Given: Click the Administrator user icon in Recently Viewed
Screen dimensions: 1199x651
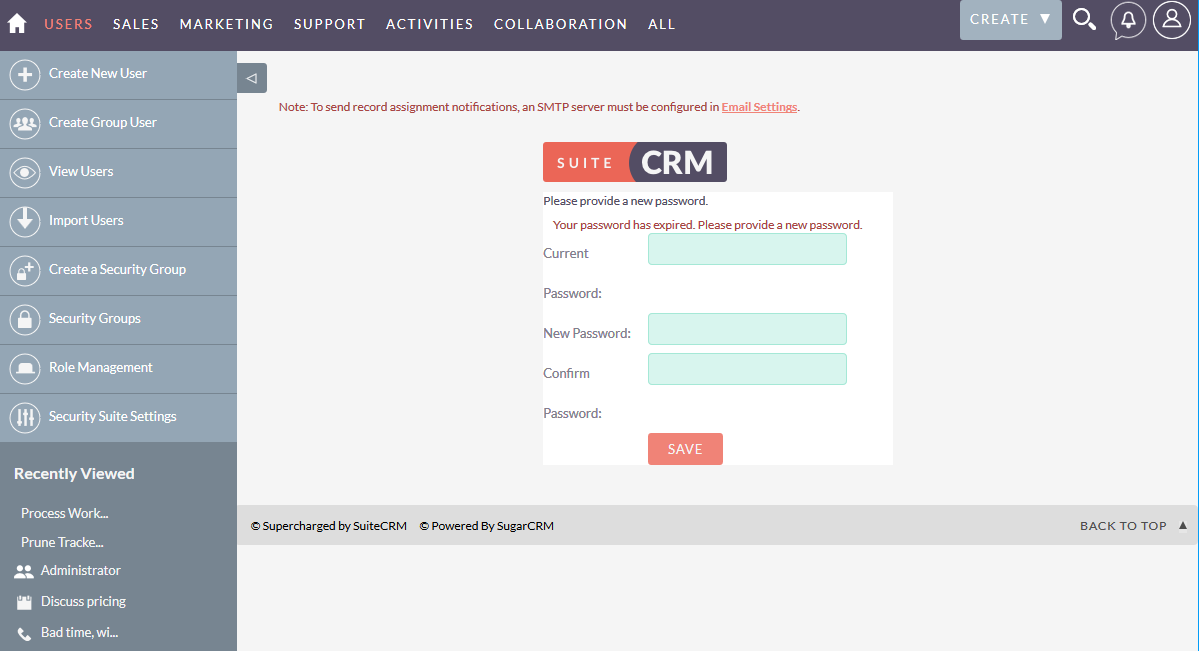Looking at the screenshot, I should tap(24, 571).
